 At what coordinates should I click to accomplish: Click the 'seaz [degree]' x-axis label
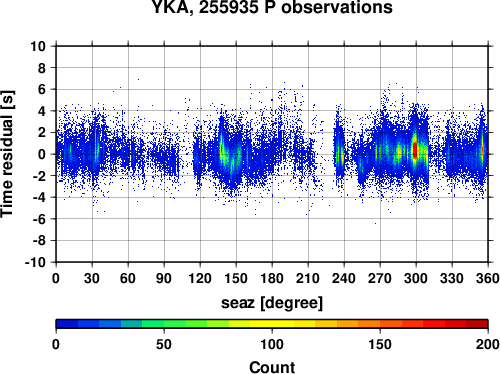pos(272,303)
